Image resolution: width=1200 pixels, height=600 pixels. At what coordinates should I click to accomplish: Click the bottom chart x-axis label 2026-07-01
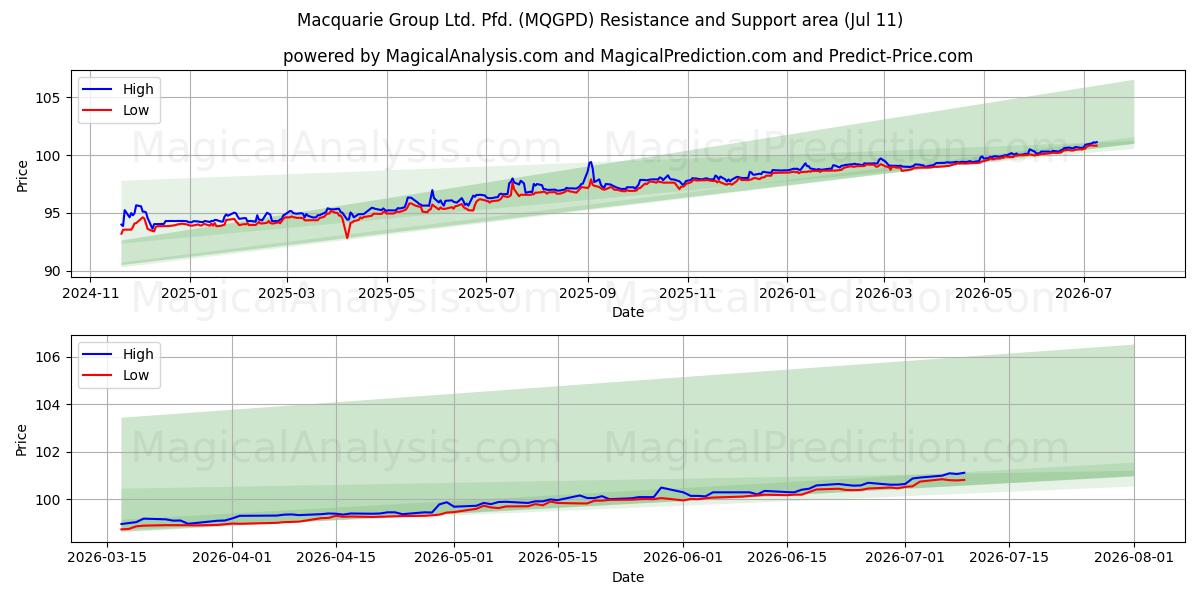[x=906, y=559]
